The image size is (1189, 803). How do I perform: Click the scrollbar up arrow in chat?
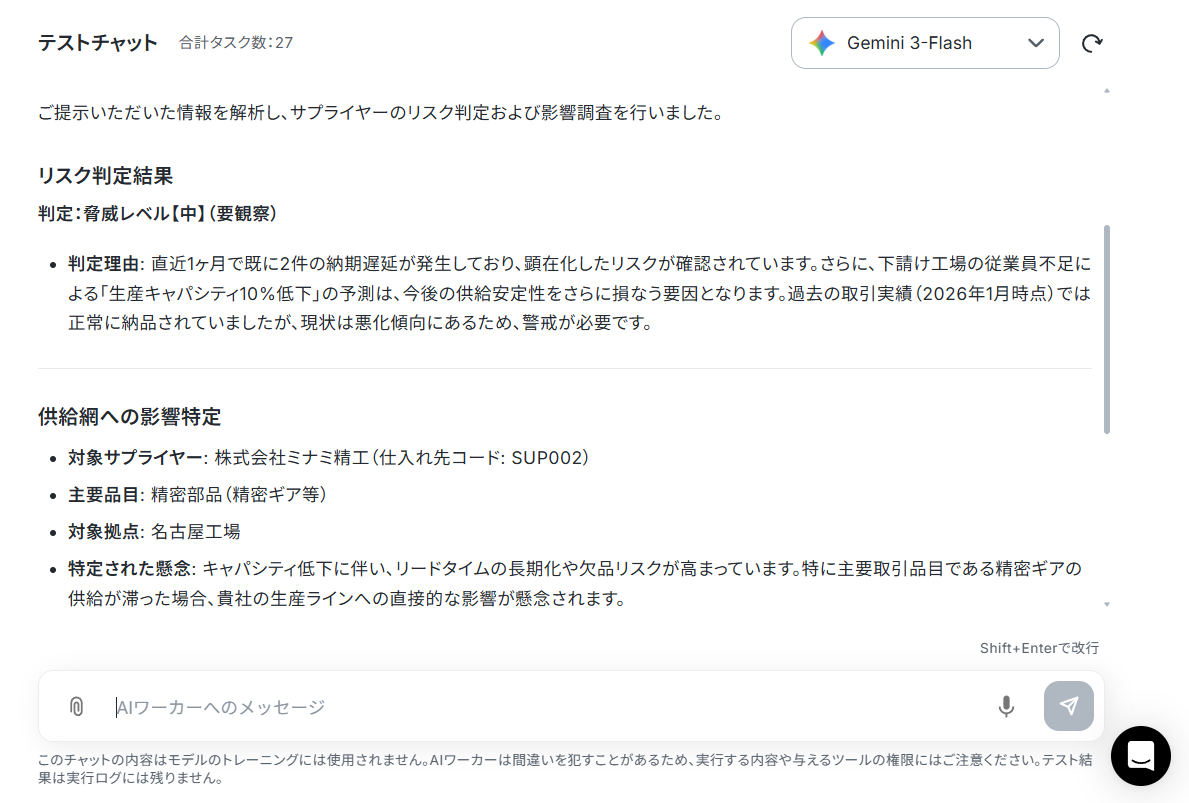[x=1107, y=91]
